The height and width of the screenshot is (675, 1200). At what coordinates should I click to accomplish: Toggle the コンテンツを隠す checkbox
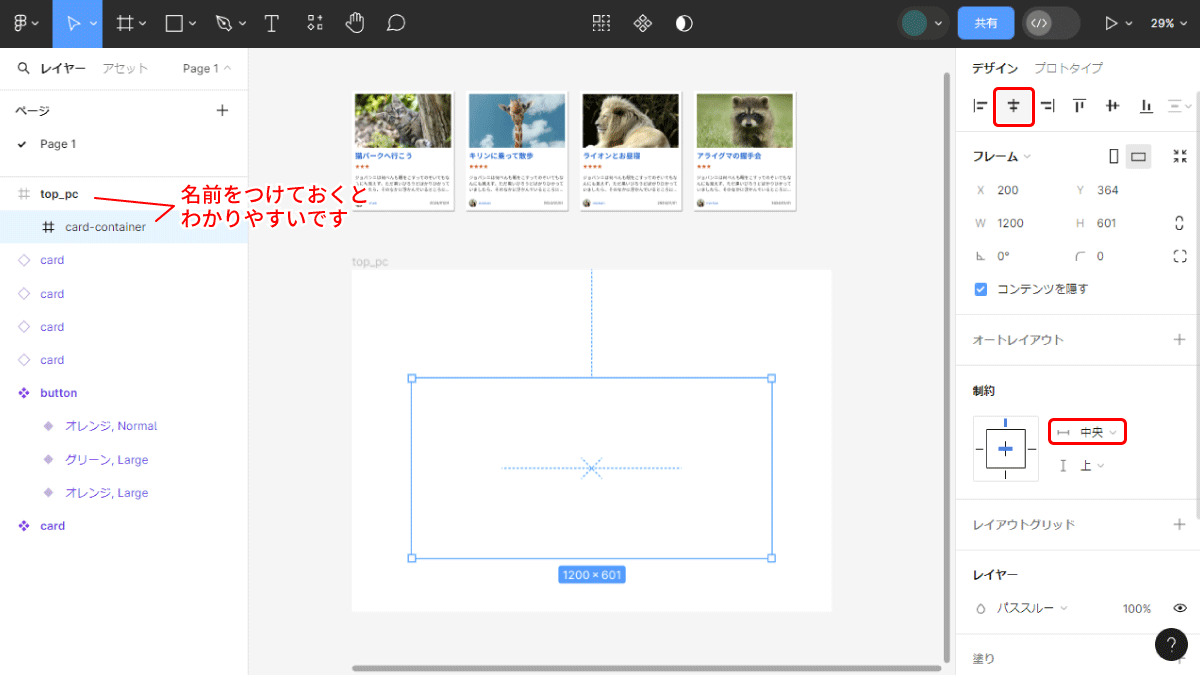[981, 289]
